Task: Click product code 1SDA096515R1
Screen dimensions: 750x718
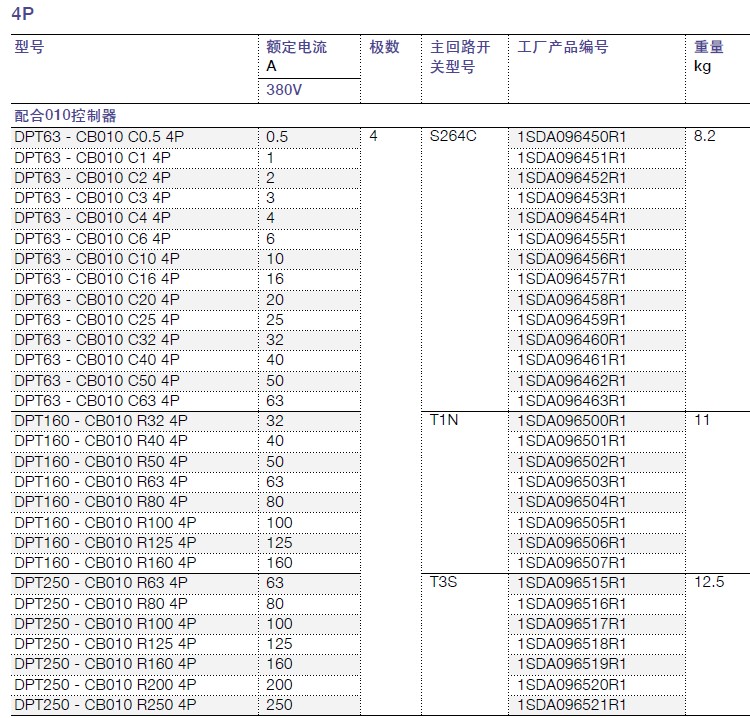Action: point(572,583)
